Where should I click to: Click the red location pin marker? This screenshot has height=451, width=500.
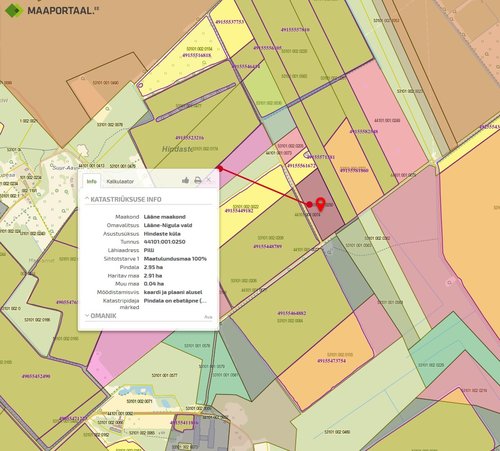(321, 204)
